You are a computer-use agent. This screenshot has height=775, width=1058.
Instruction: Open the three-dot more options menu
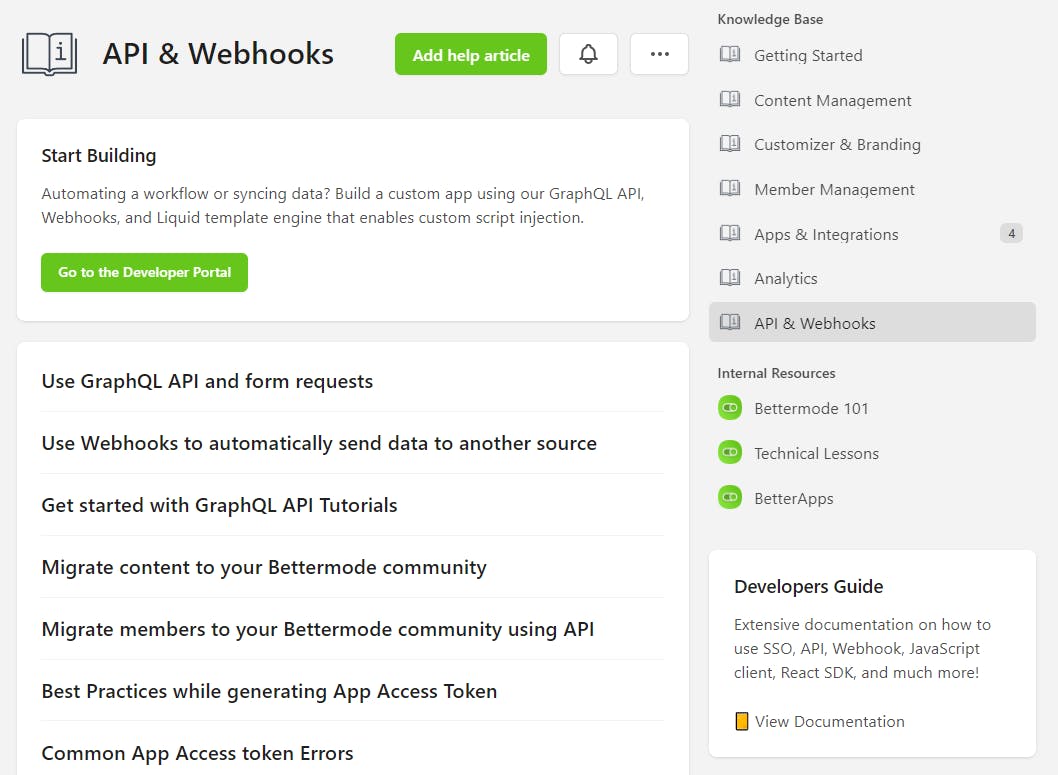point(659,54)
